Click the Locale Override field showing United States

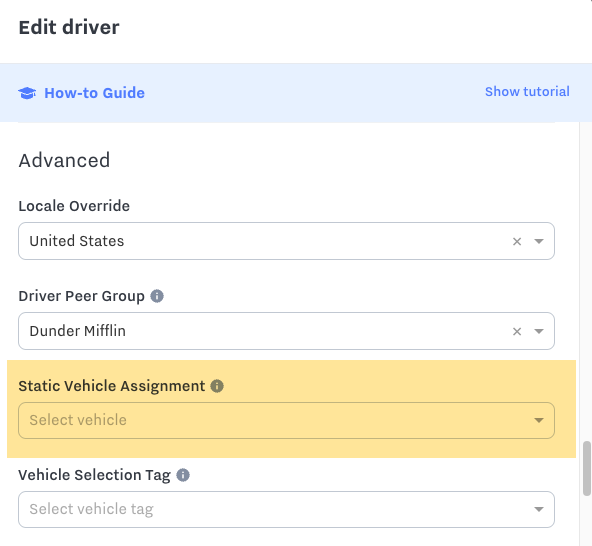click(x=286, y=241)
